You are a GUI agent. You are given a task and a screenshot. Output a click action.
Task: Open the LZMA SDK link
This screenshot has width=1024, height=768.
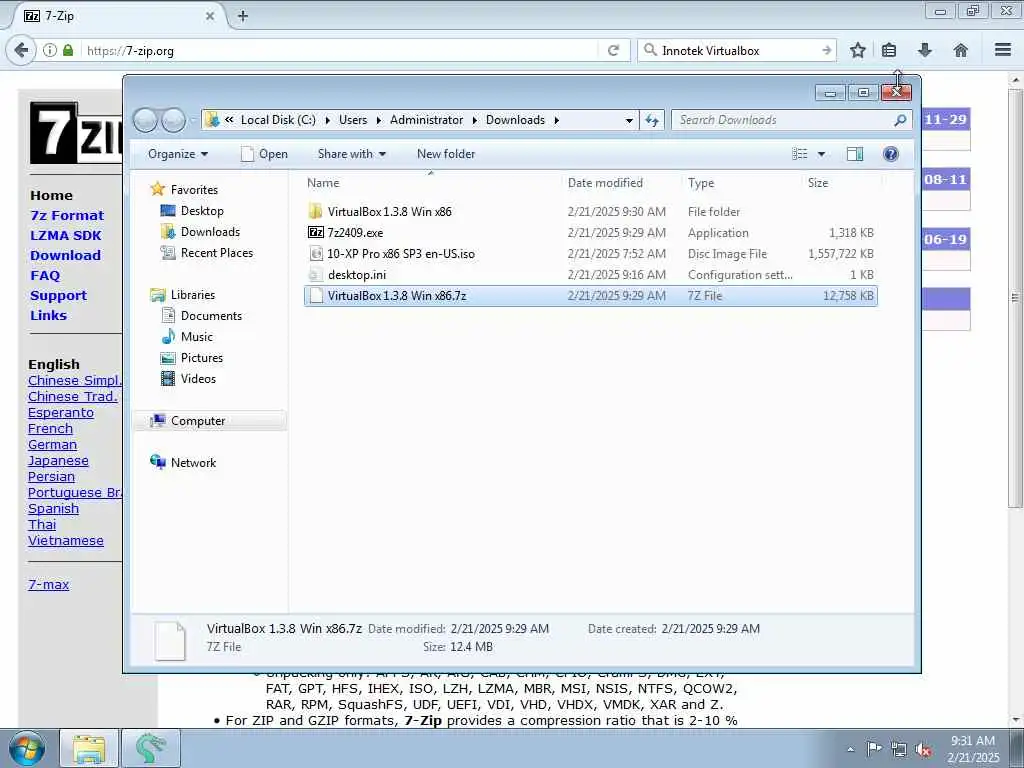[x=66, y=235]
